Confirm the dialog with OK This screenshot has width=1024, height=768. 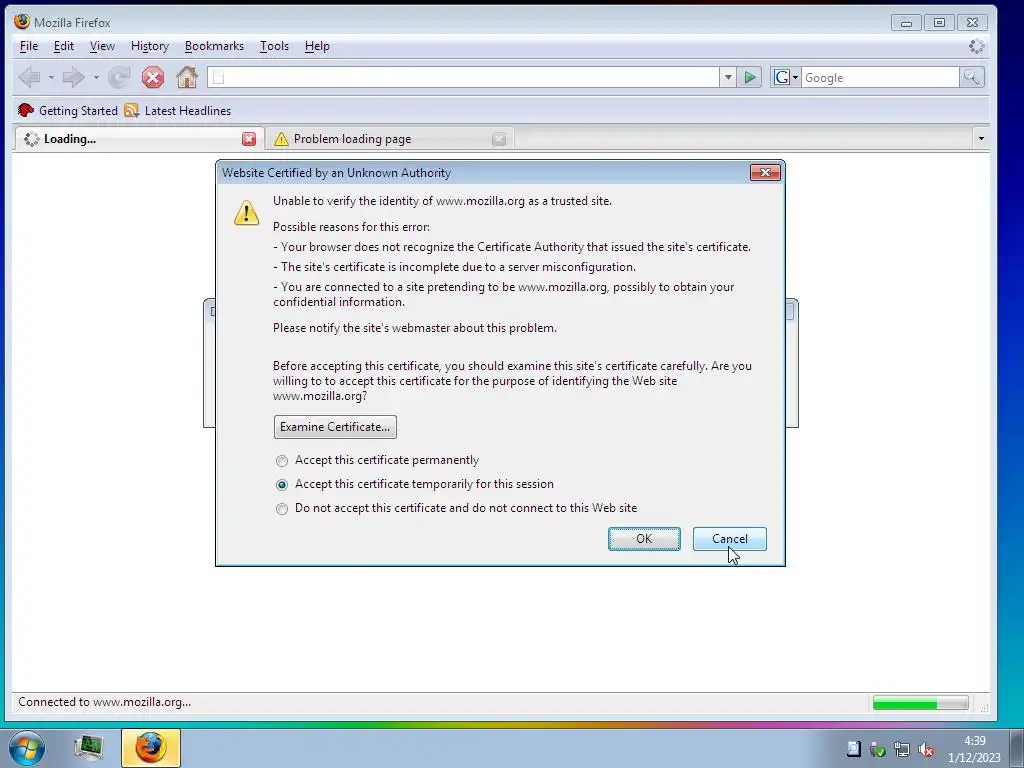[644, 539]
